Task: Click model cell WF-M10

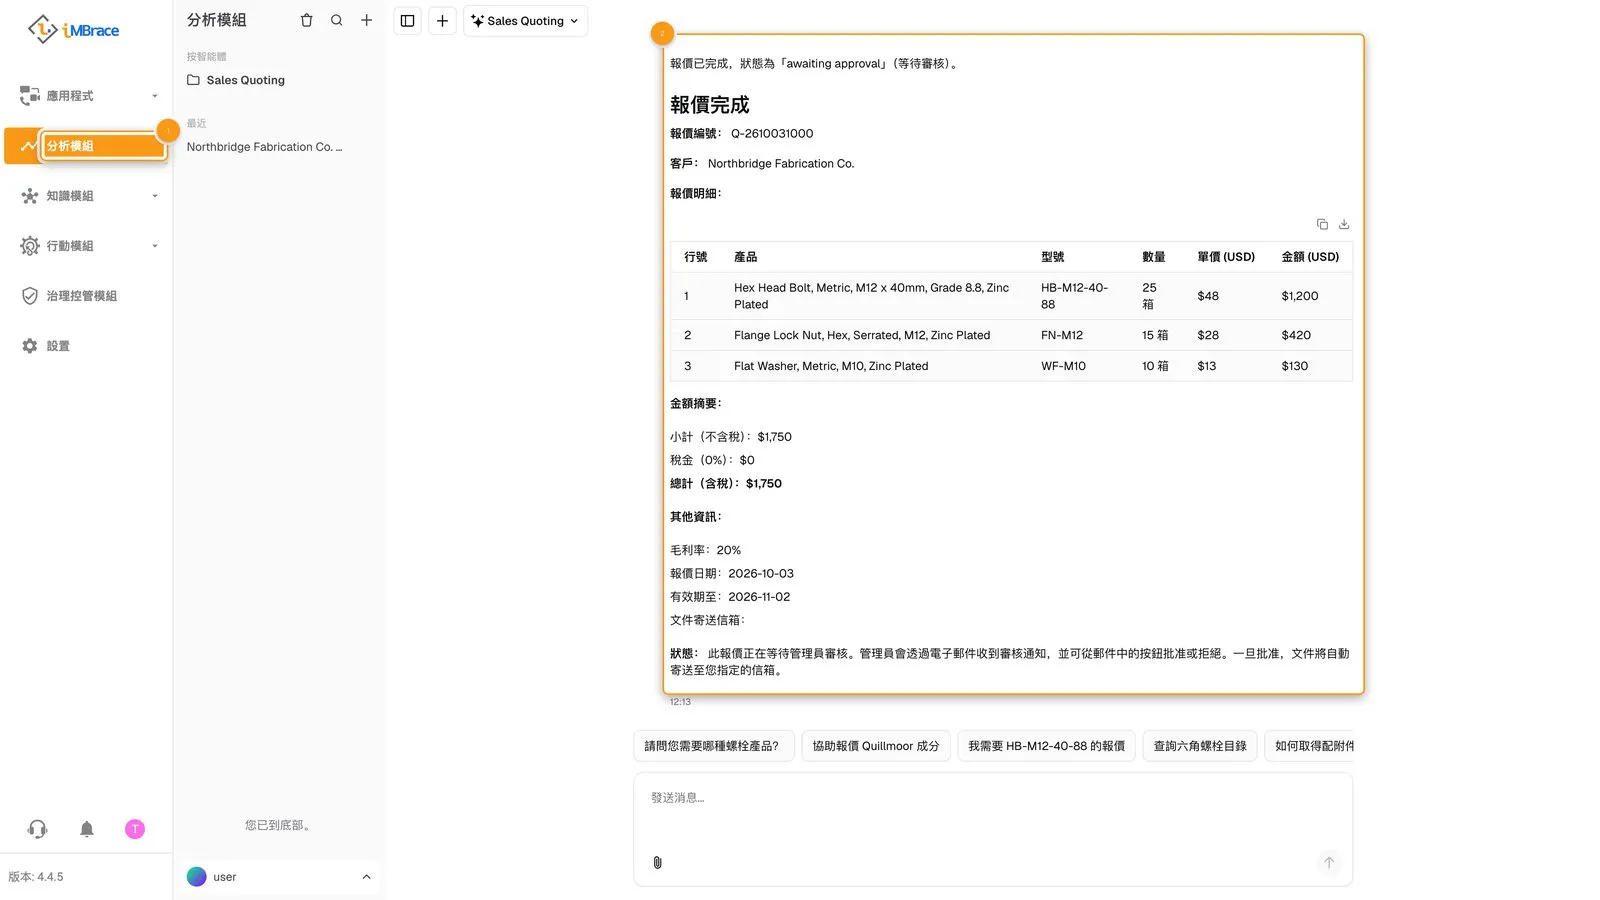Action: 1063,366
